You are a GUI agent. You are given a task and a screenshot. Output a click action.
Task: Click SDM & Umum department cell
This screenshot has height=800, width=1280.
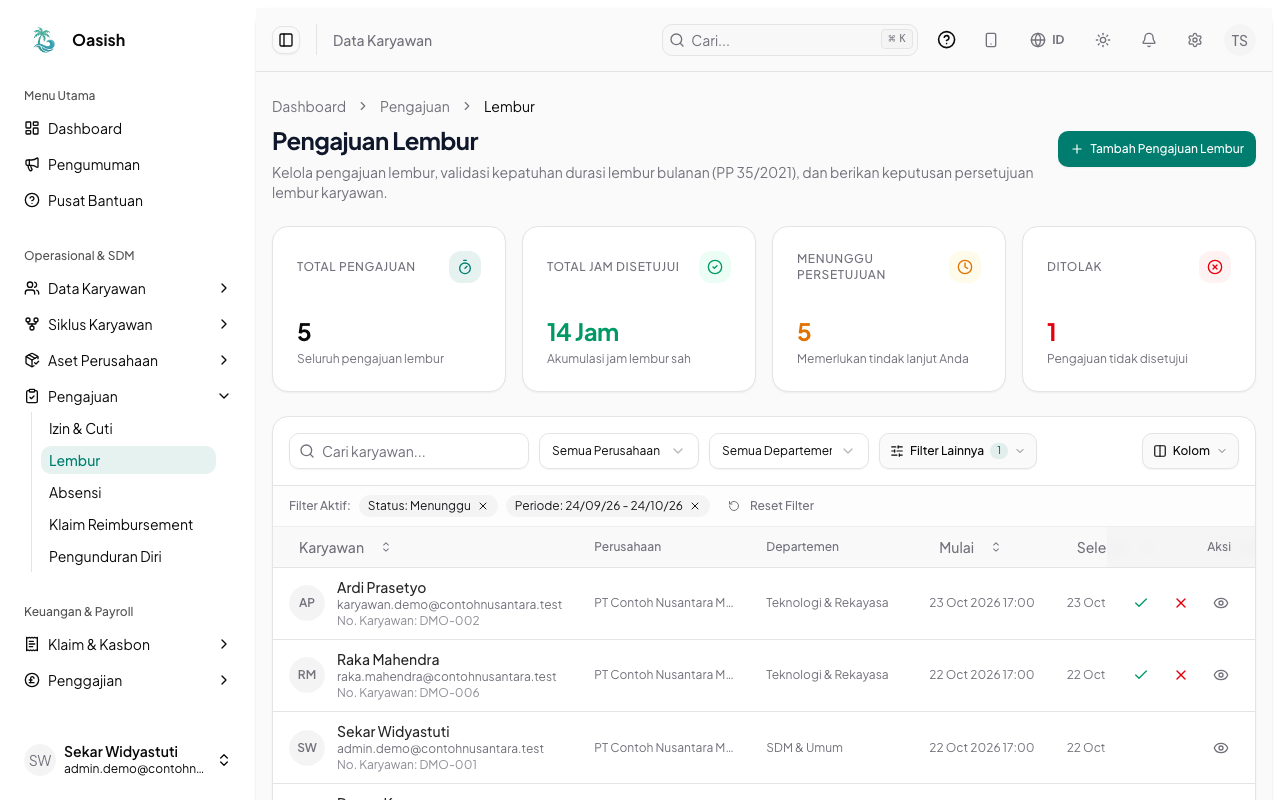click(804, 748)
